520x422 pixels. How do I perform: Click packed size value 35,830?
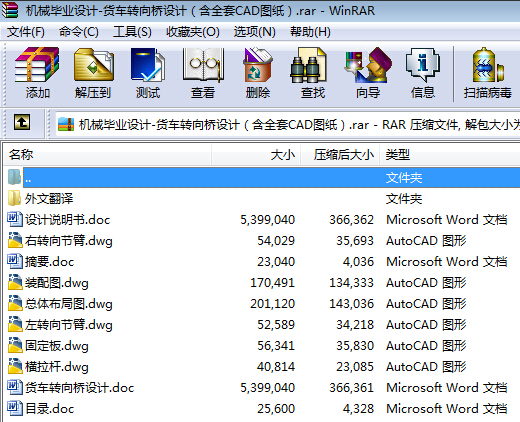coord(355,346)
